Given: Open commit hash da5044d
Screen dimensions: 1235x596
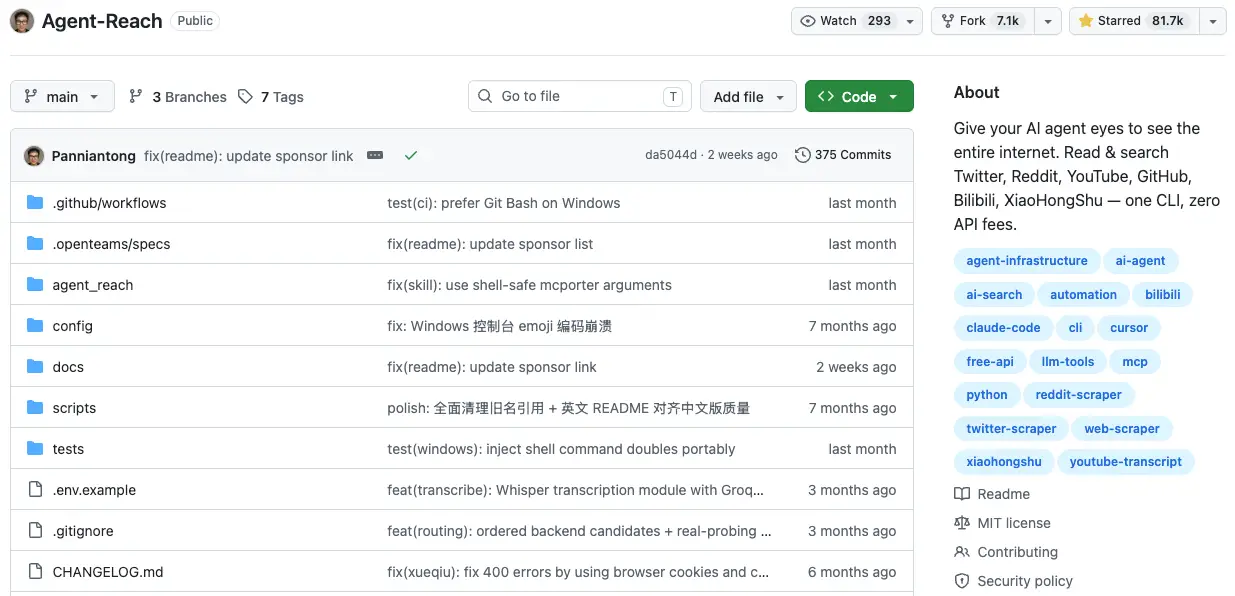Looking at the screenshot, I should point(671,155).
